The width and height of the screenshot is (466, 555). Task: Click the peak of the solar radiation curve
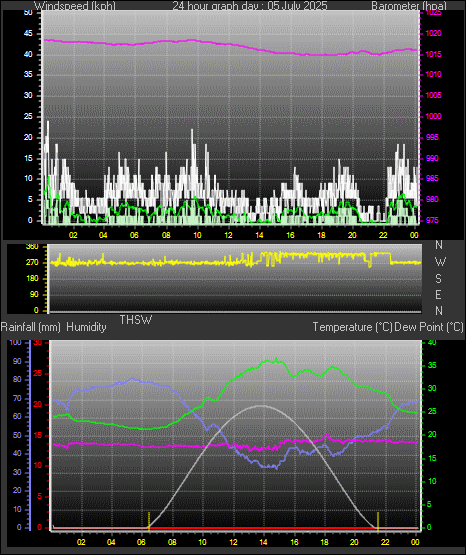261,406
